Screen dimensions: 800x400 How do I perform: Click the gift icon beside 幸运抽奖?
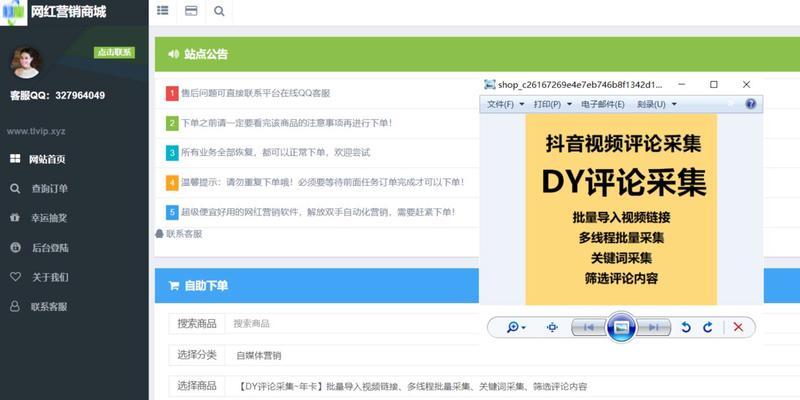(15, 218)
